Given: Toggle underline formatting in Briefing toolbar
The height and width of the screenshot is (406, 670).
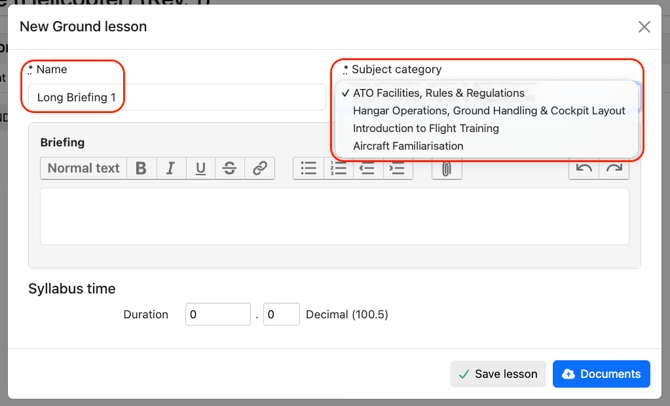Looking at the screenshot, I should [200, 168].
